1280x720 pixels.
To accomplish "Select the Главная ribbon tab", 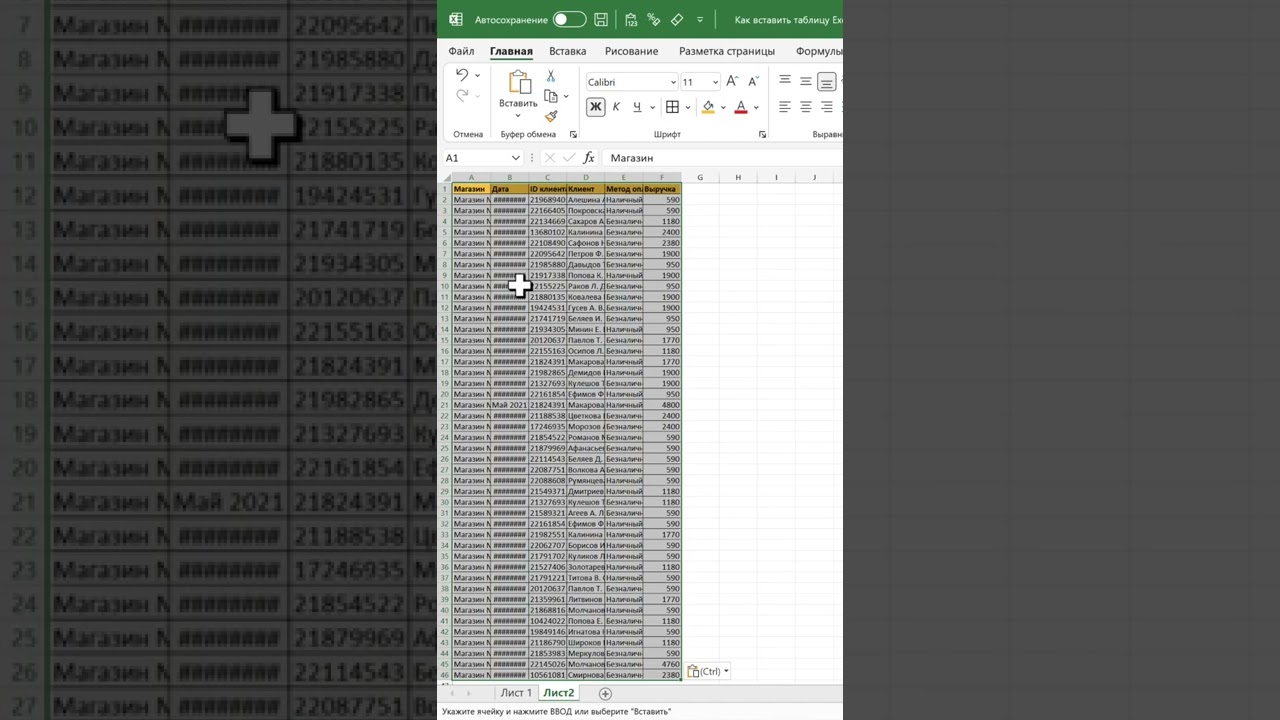I will 511,51.
